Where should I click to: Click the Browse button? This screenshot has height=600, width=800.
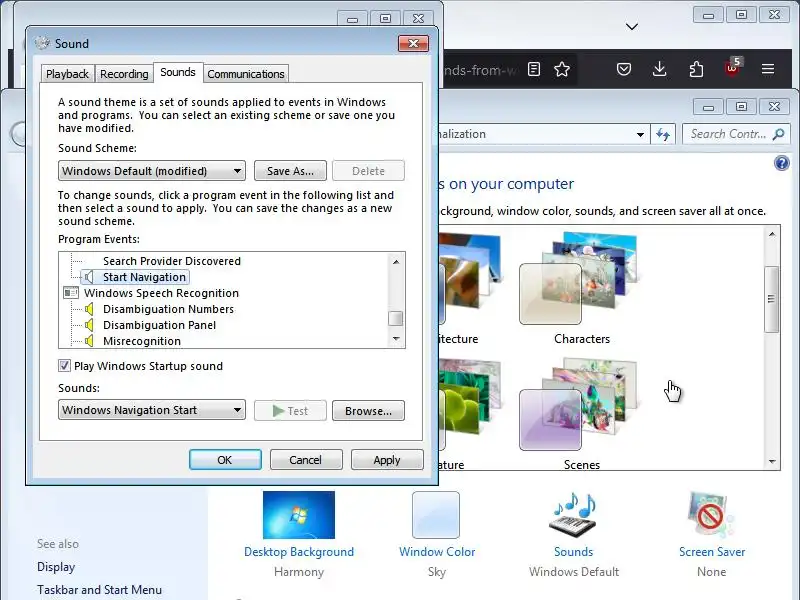click(368, 411)
